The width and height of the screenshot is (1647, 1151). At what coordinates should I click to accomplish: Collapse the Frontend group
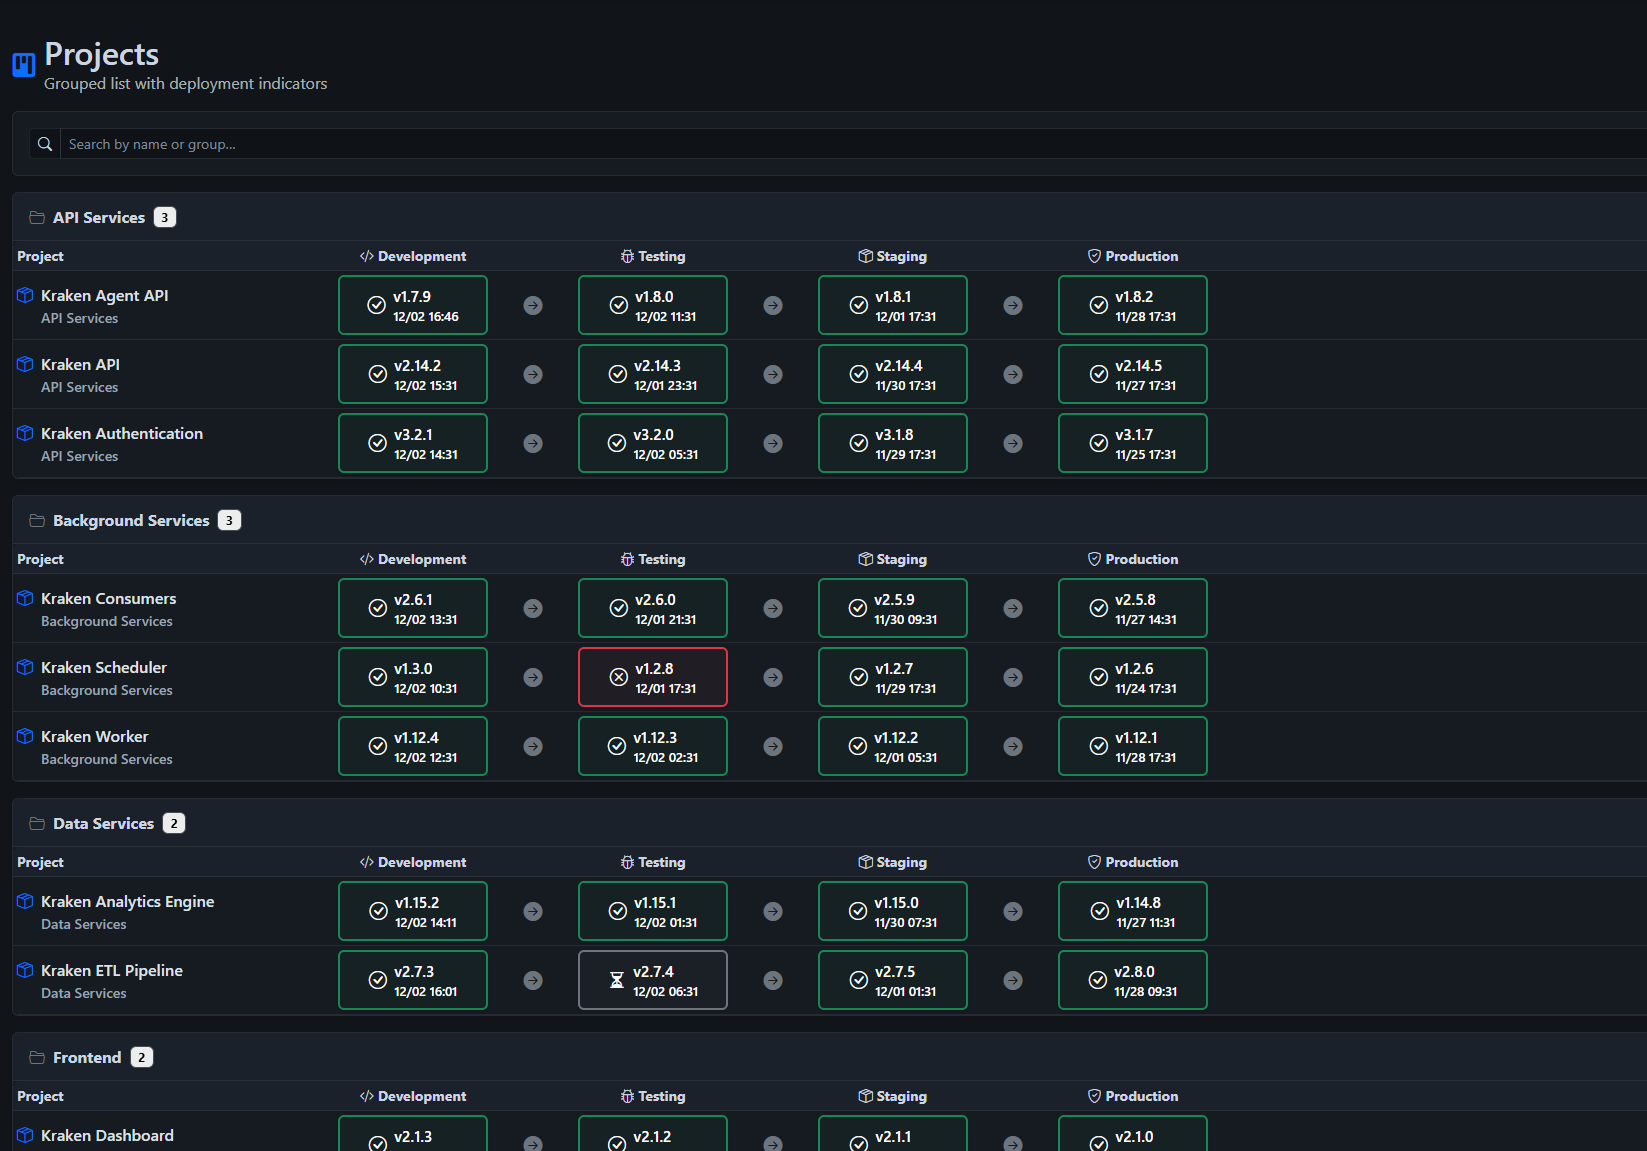coord(87,1056)
